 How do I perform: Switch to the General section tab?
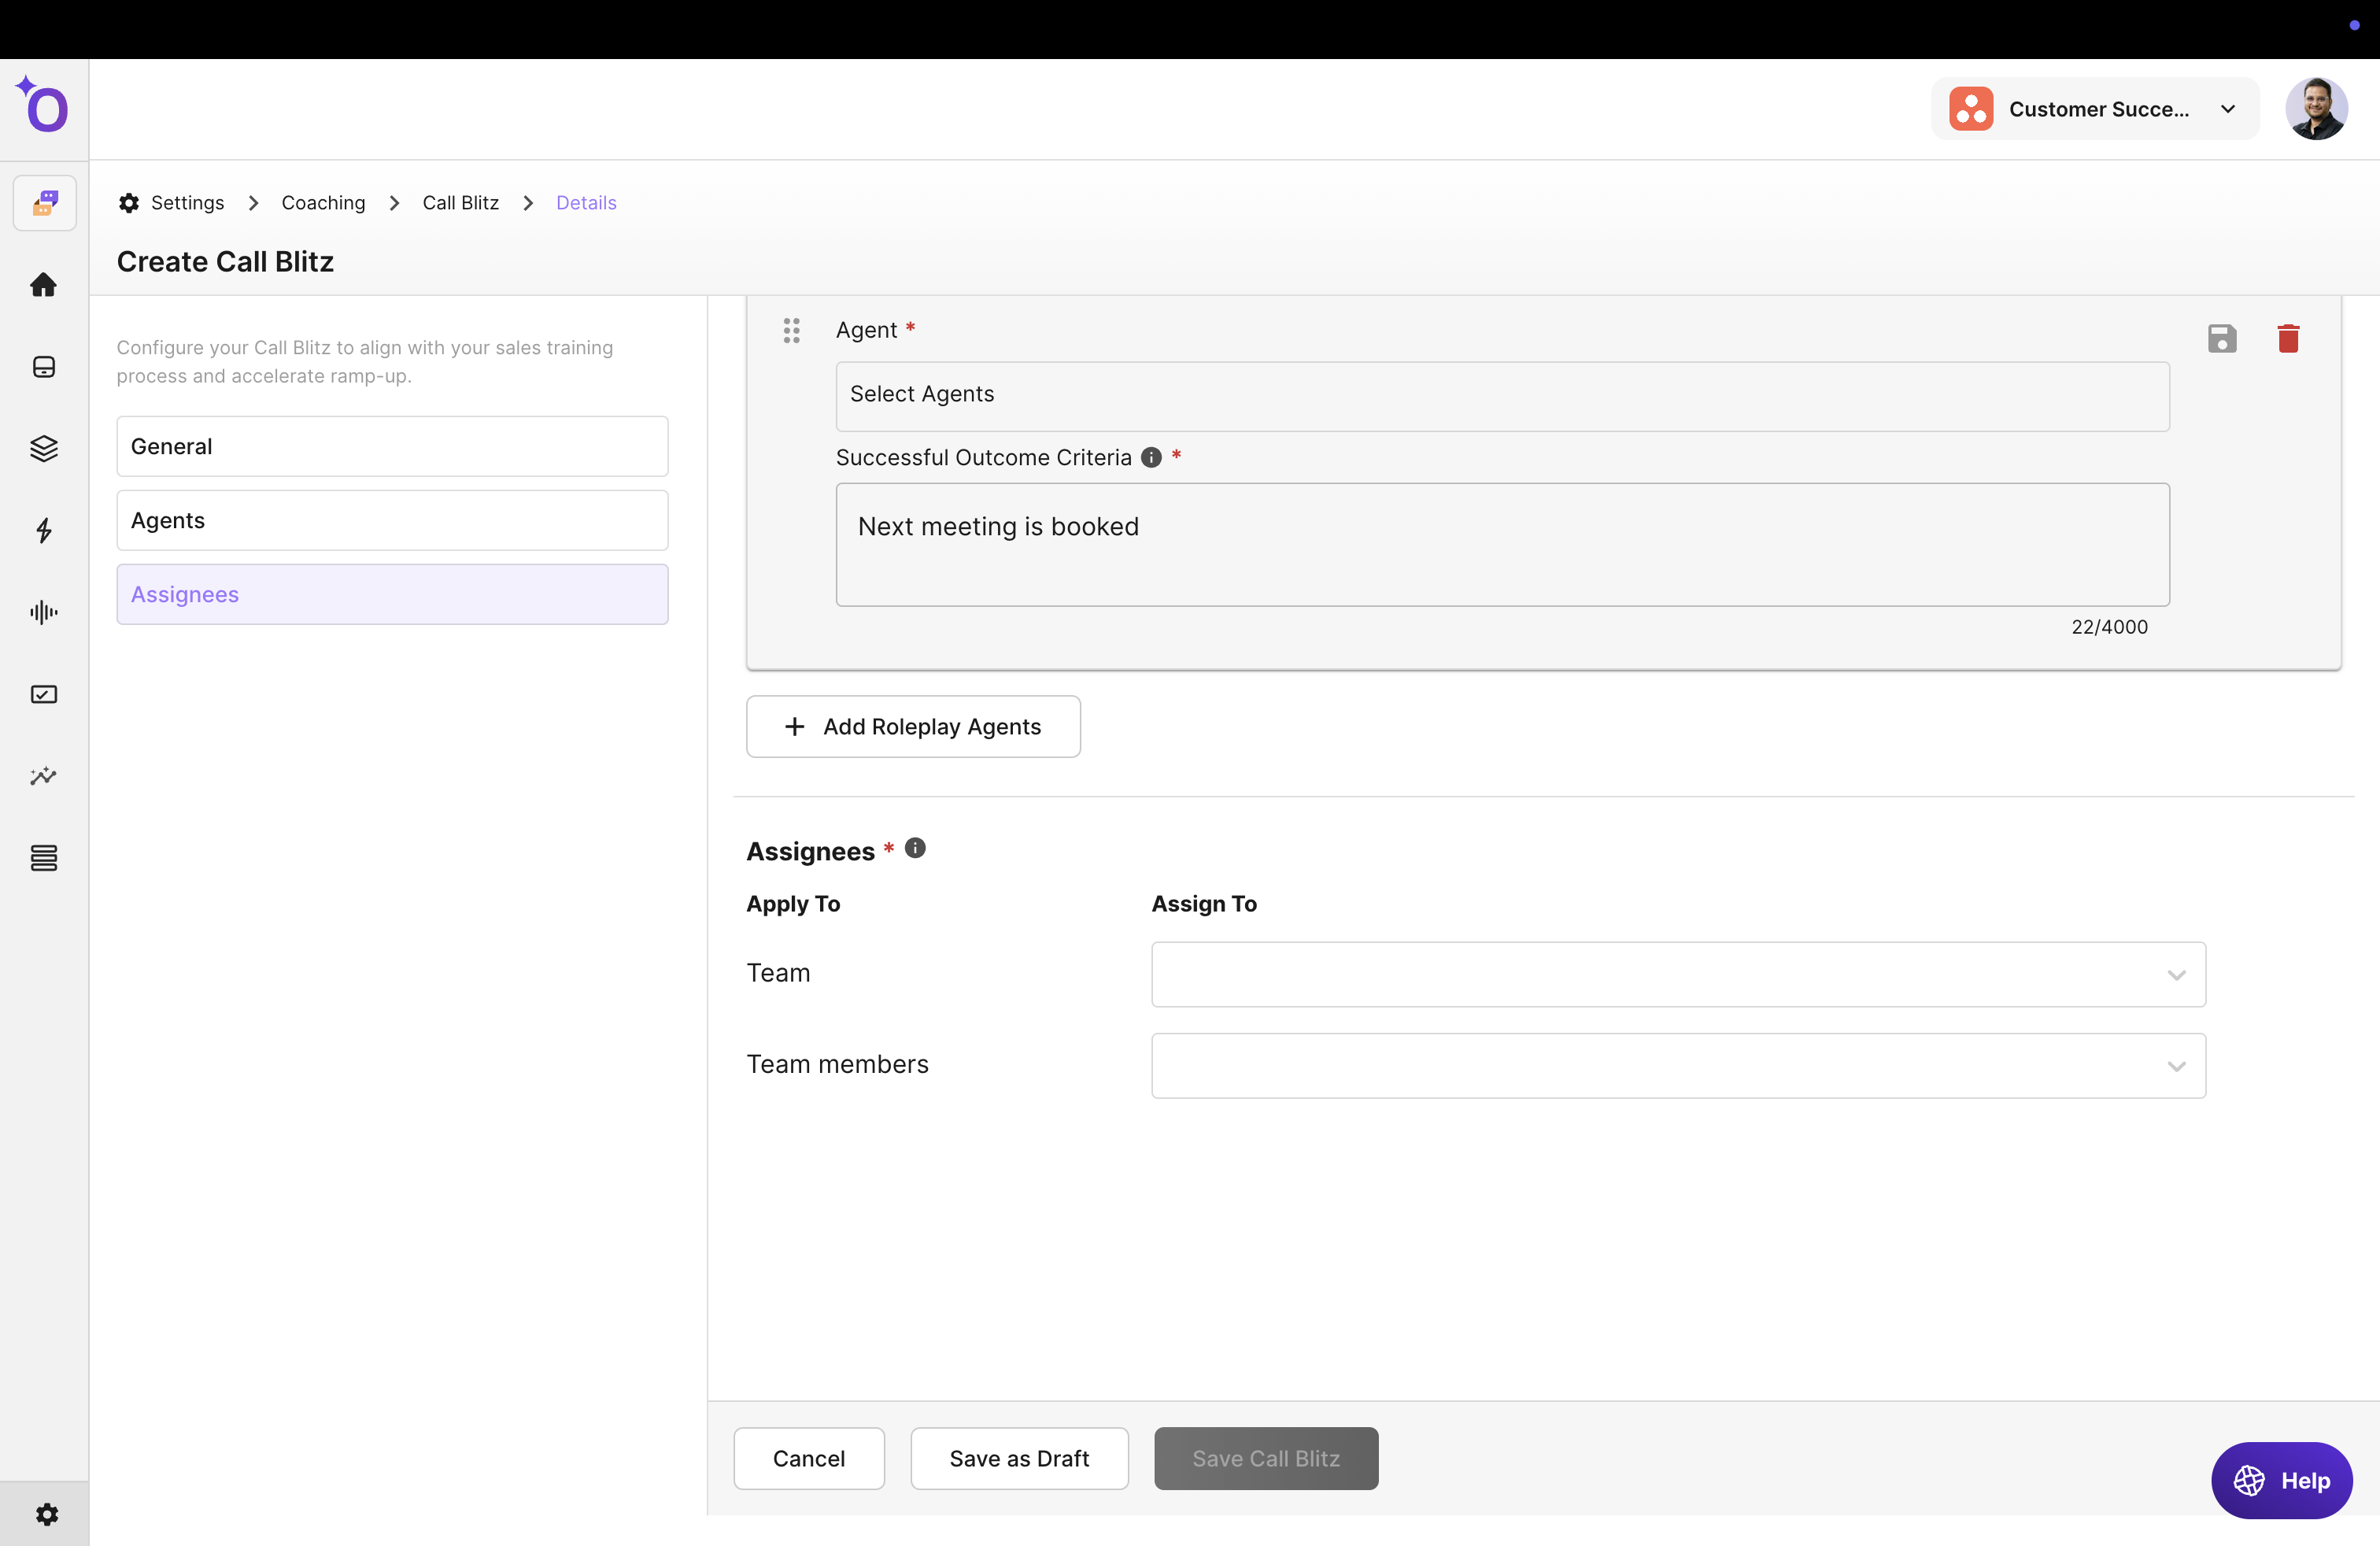pos(392,446)
